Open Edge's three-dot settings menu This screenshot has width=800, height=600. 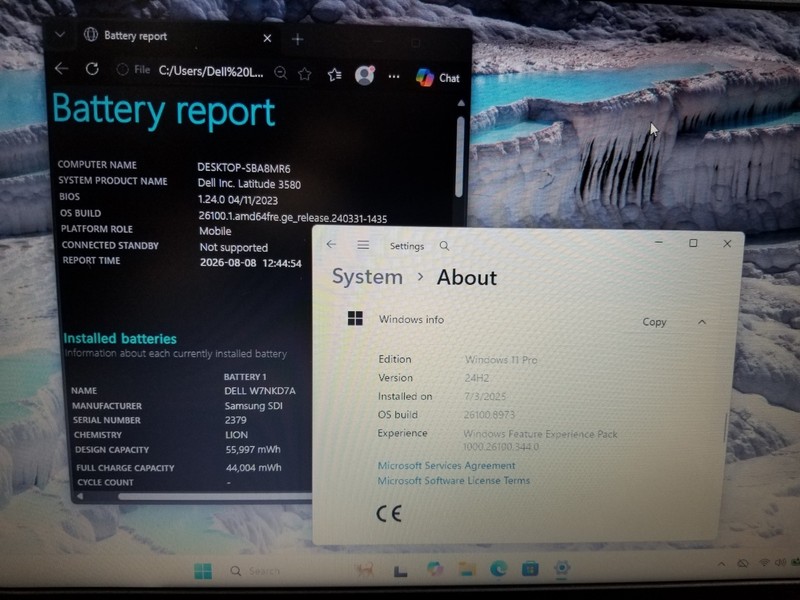click(x=394, y=77)
